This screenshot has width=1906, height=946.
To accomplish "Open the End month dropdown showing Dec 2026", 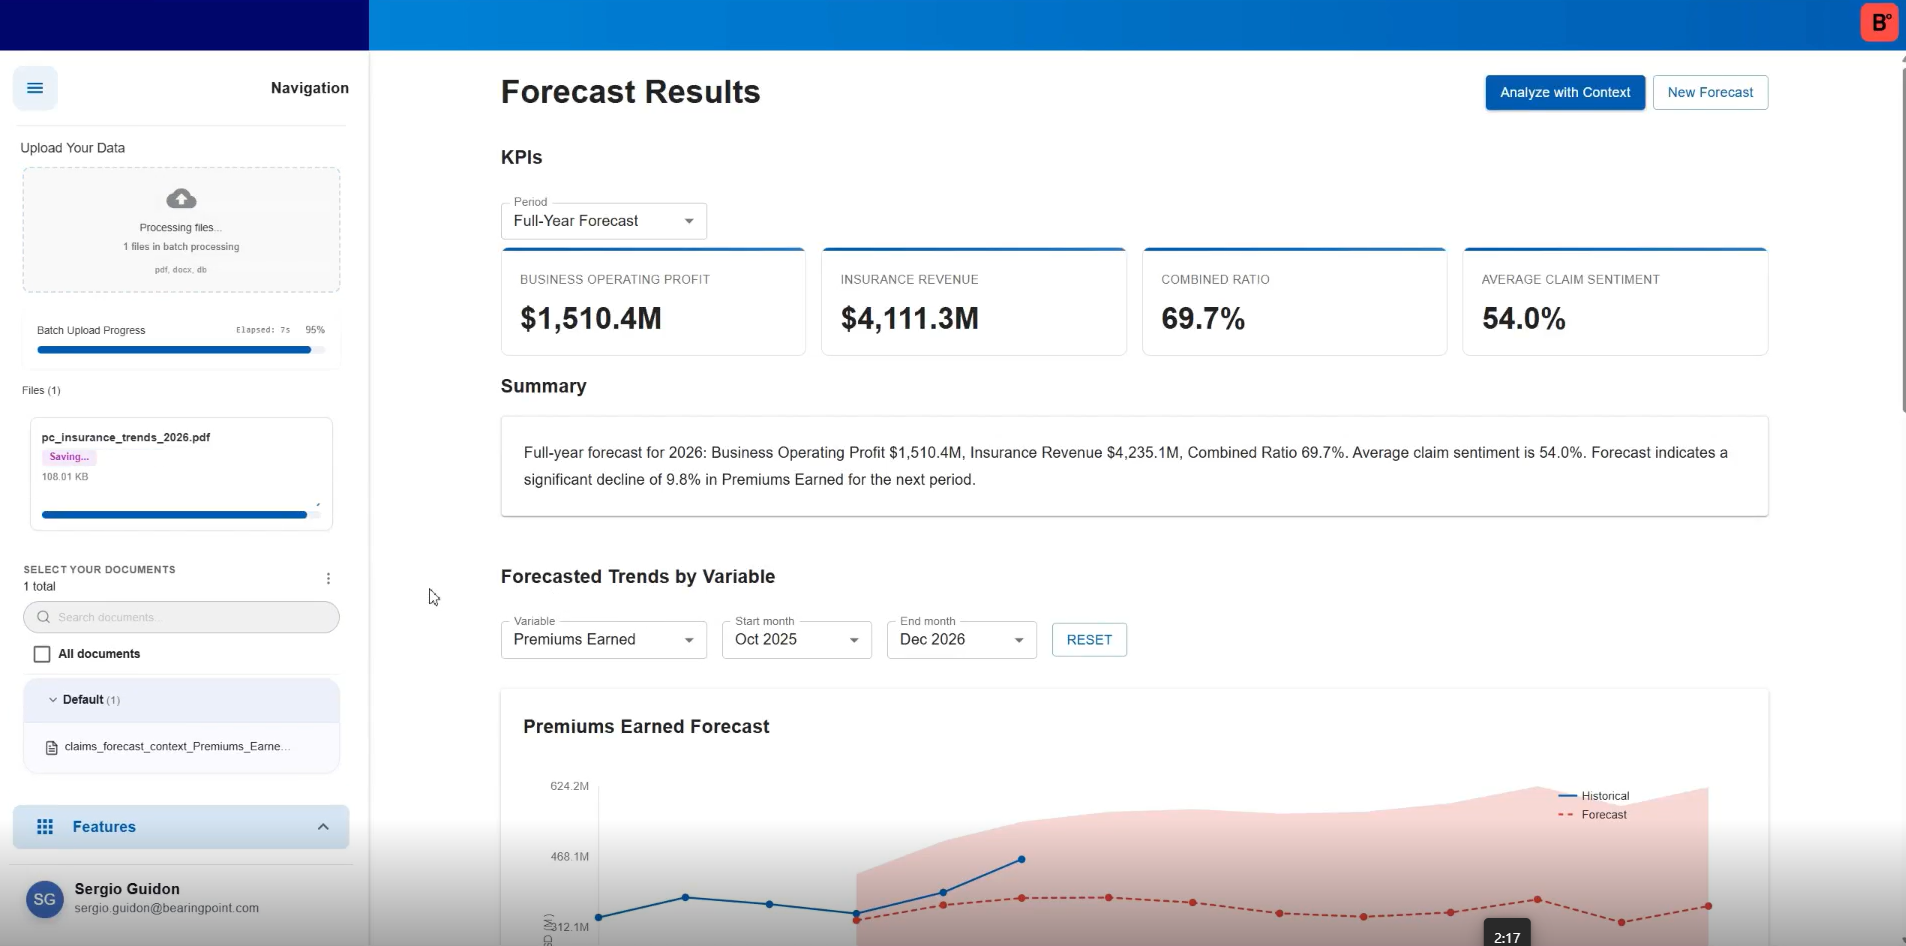I will [x=961, y=640].
